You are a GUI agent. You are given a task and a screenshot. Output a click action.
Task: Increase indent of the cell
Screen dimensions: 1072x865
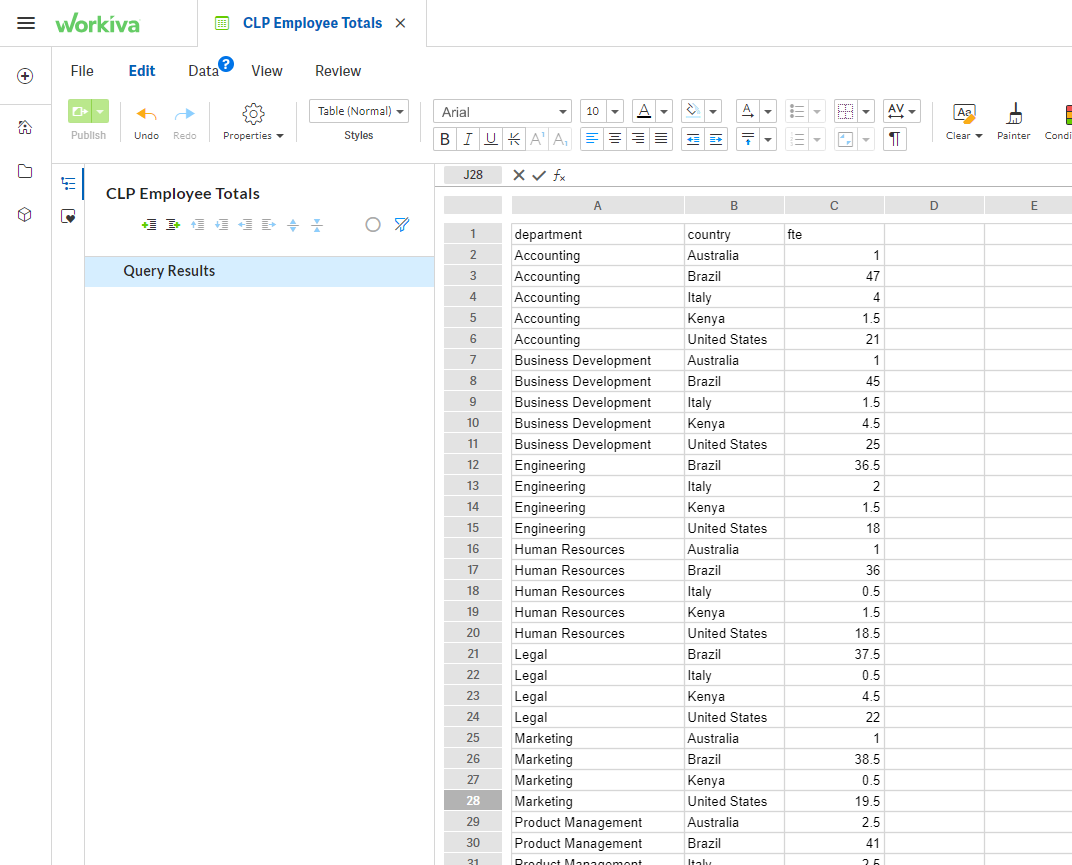tap(716, 139)
